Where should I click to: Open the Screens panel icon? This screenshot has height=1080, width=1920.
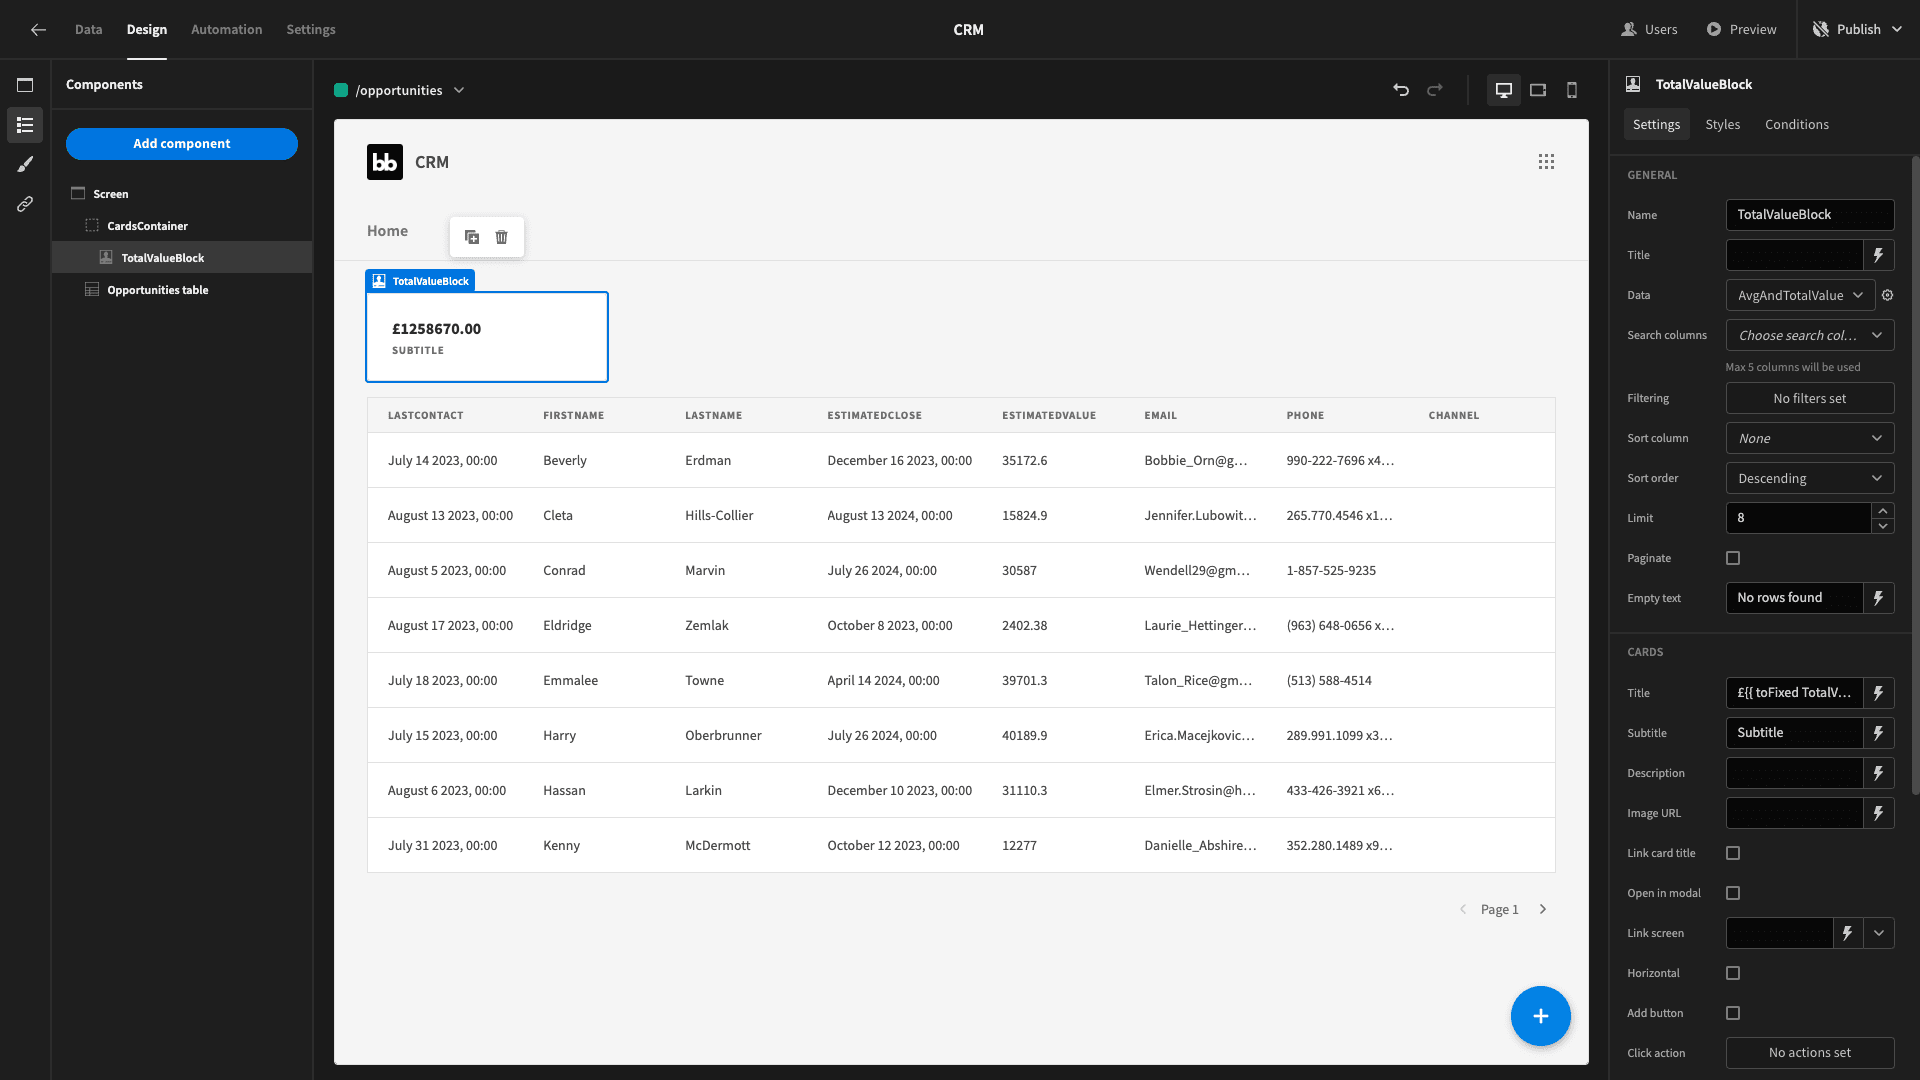point(25,85)
